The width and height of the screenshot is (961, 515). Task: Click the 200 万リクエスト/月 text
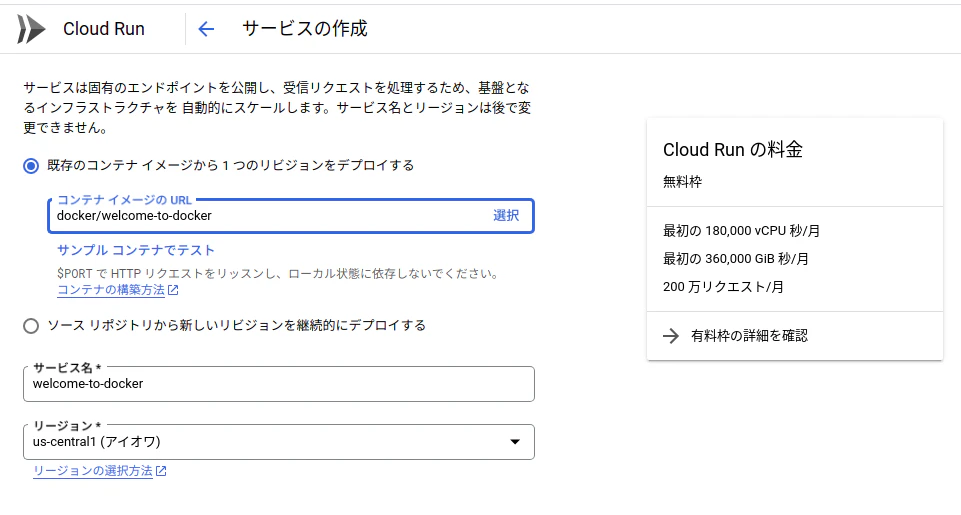tap(723, 287)
